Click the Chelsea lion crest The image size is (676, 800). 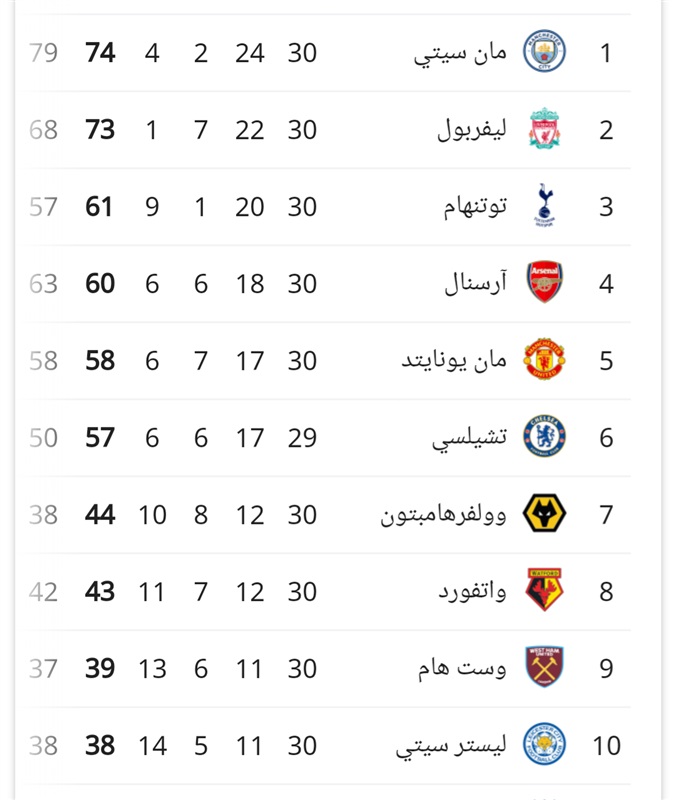point(544,436)
